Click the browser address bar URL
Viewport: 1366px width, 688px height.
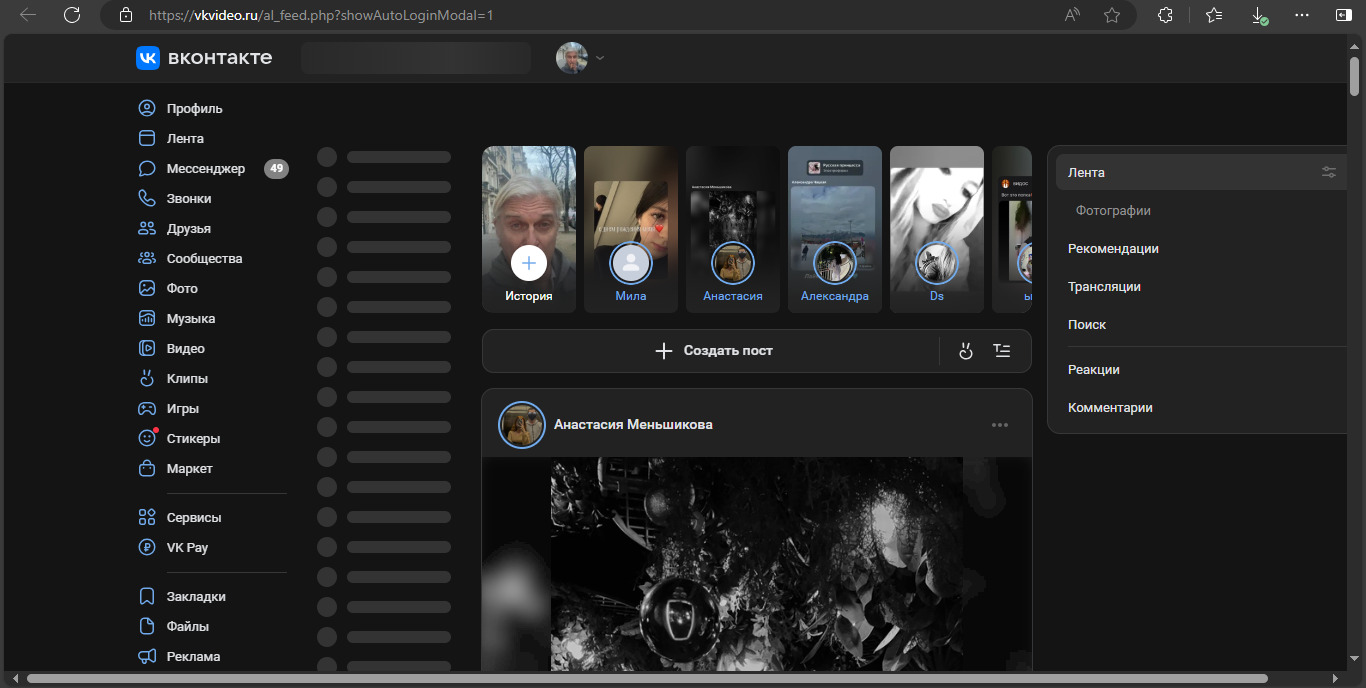coord(320,15)
